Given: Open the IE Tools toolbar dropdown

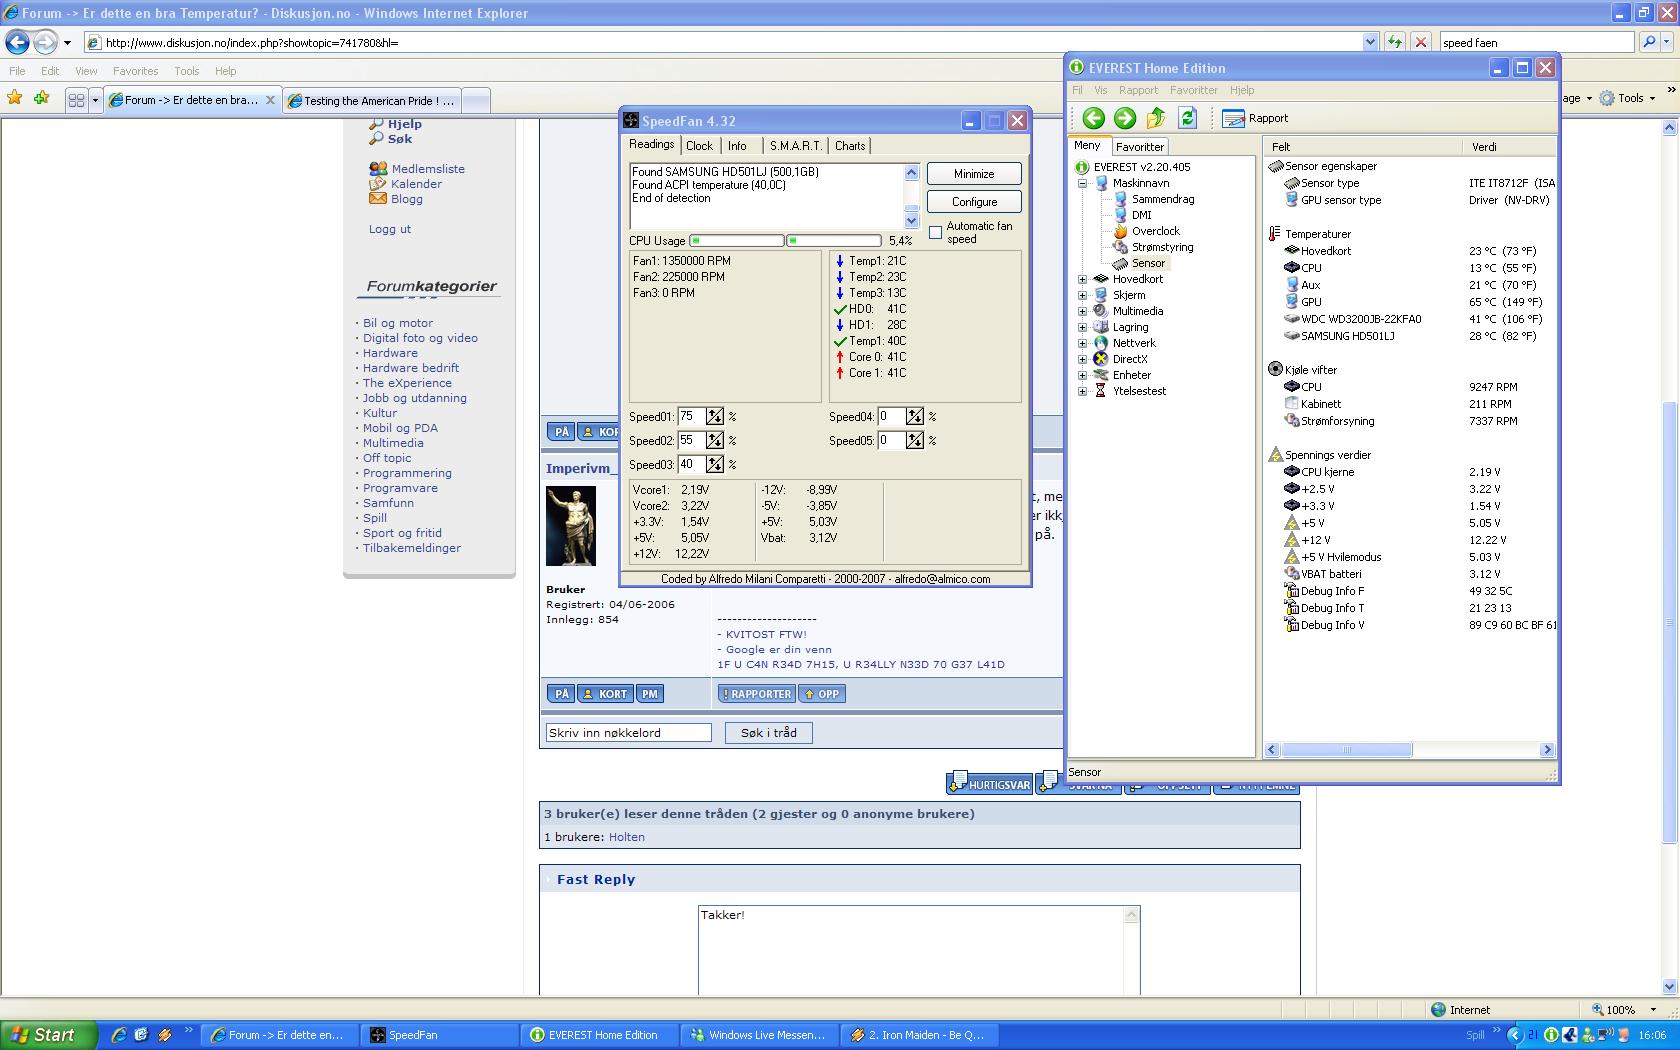Looking at the screenshot, I should (1628, 98).
